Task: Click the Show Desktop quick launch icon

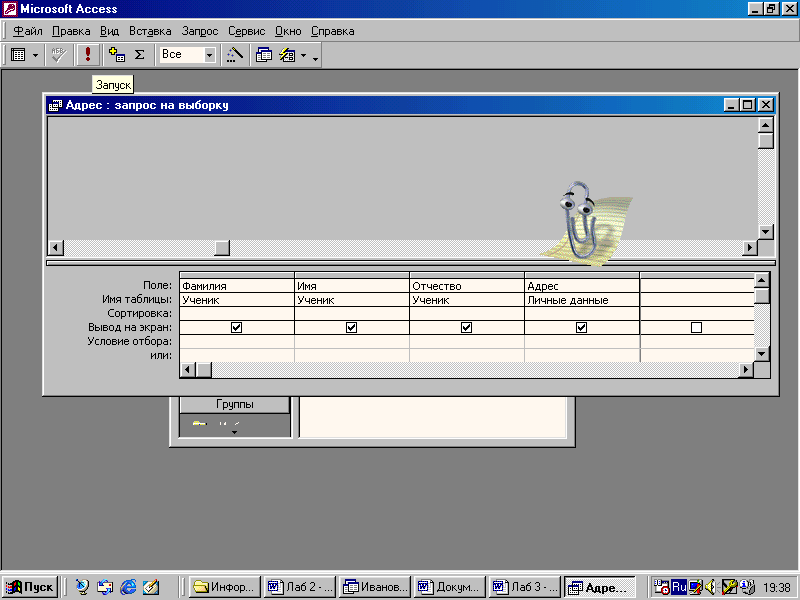Action: click(151, 587)
